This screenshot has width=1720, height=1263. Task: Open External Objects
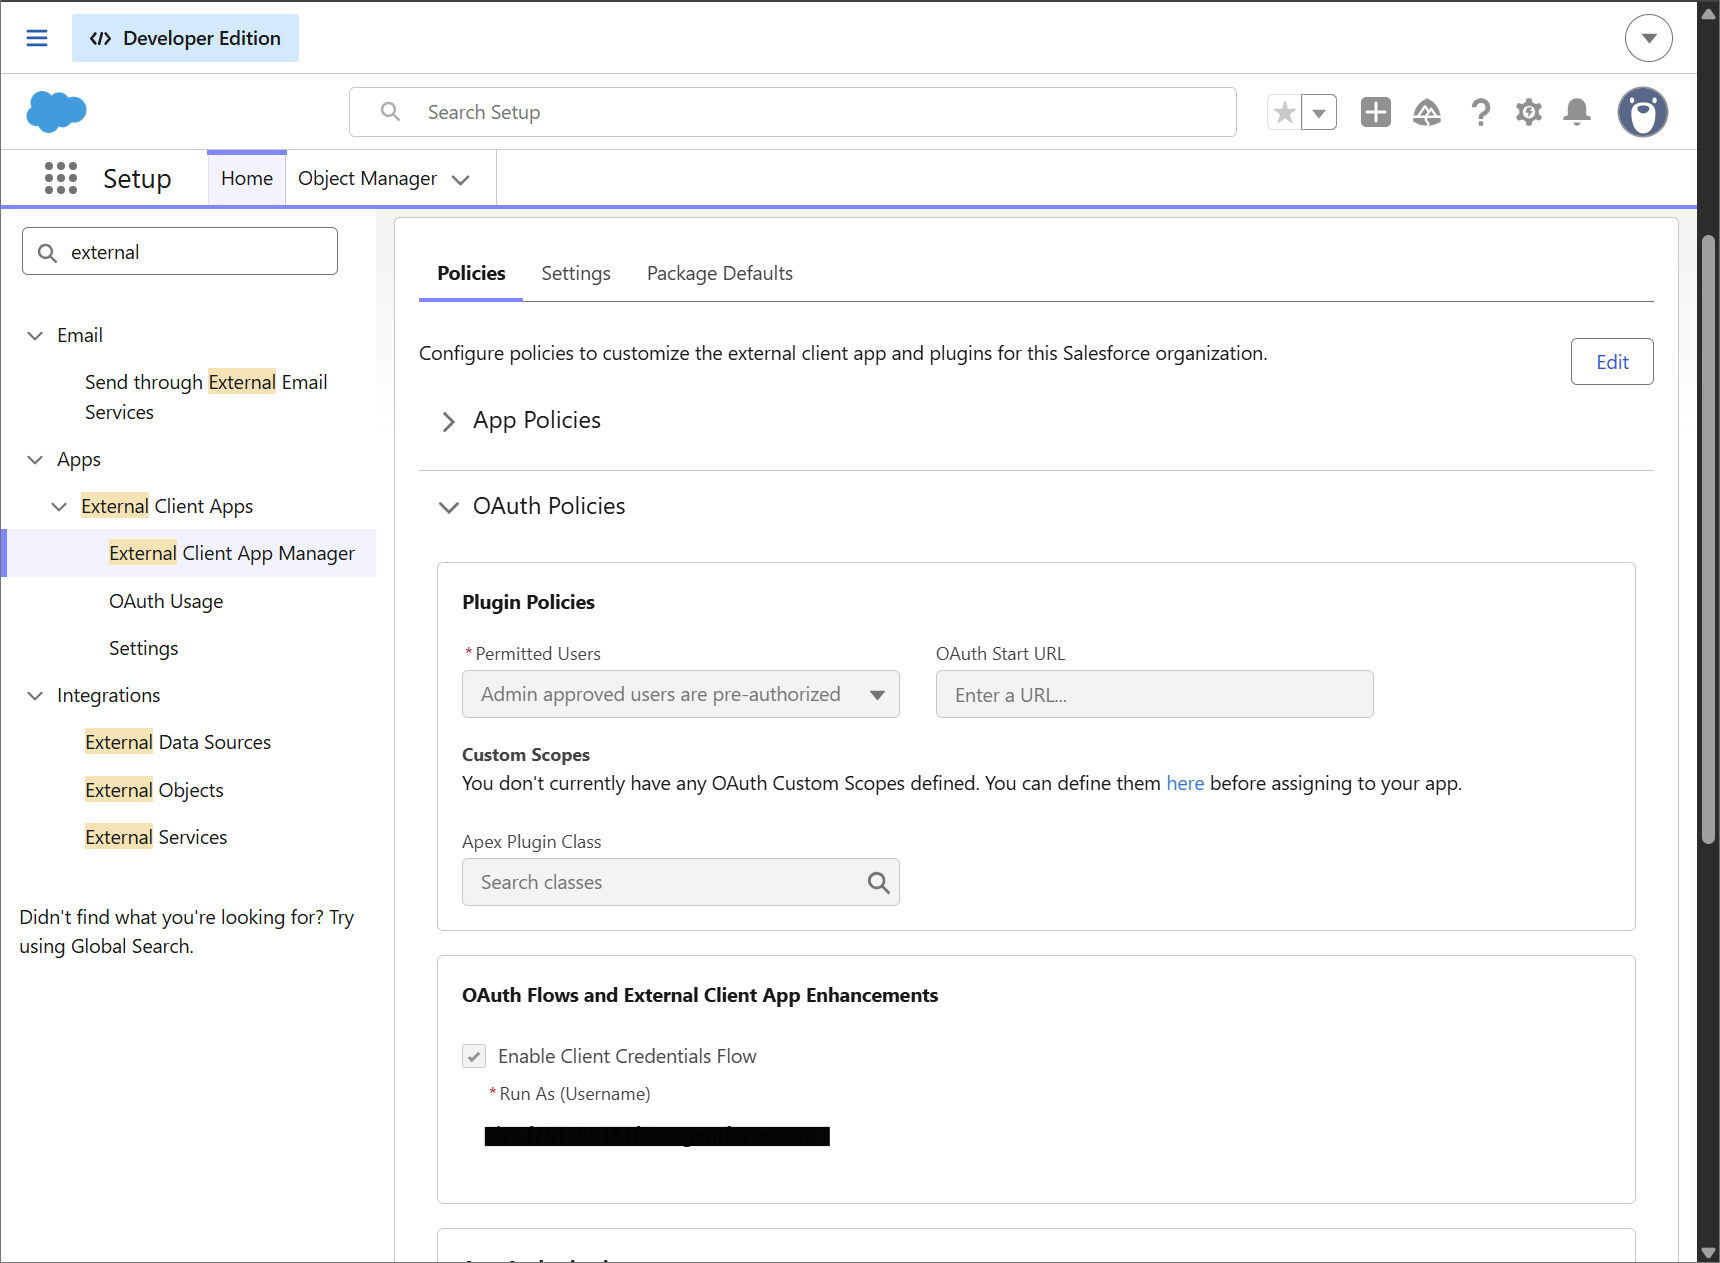point(154,790)
